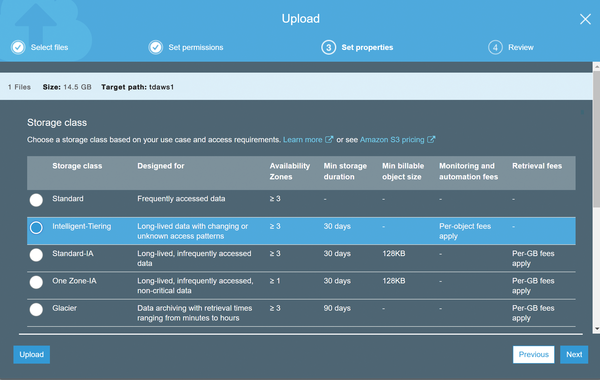Open the Learn more link
The height and width of the screenshot is (380, 600).
pyautogui.click(x=303, y=140)
